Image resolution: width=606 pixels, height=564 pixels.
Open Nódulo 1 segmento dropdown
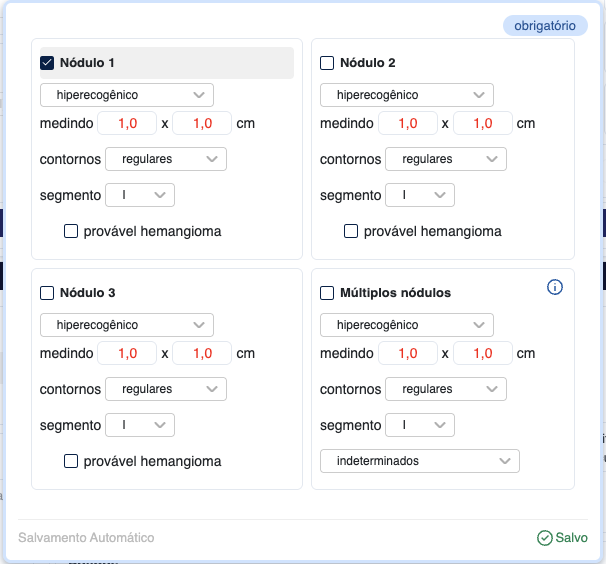[140, 195]
